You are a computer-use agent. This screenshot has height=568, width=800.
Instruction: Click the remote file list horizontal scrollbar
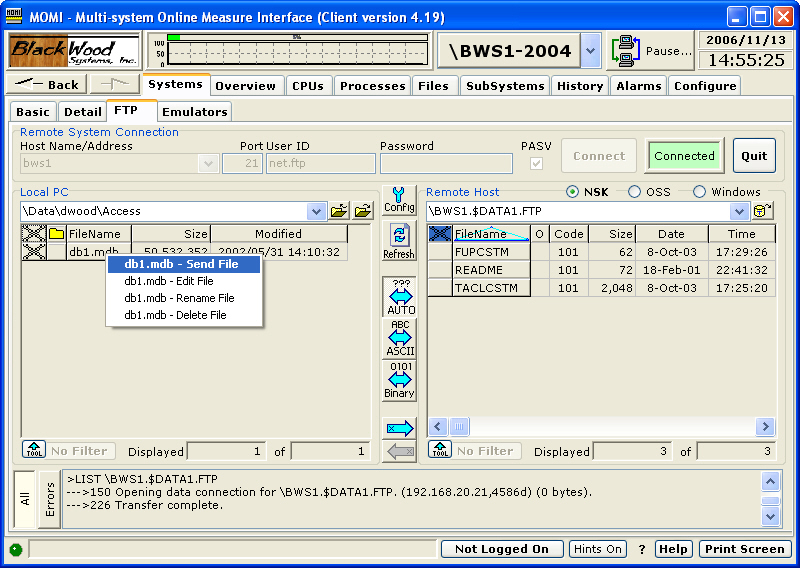pos(600,427)
